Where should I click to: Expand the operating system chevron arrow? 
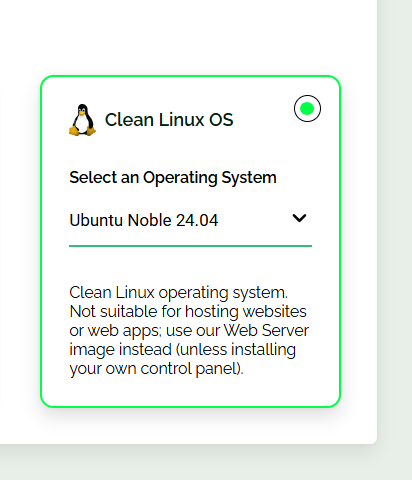click(x=299, y=218)
